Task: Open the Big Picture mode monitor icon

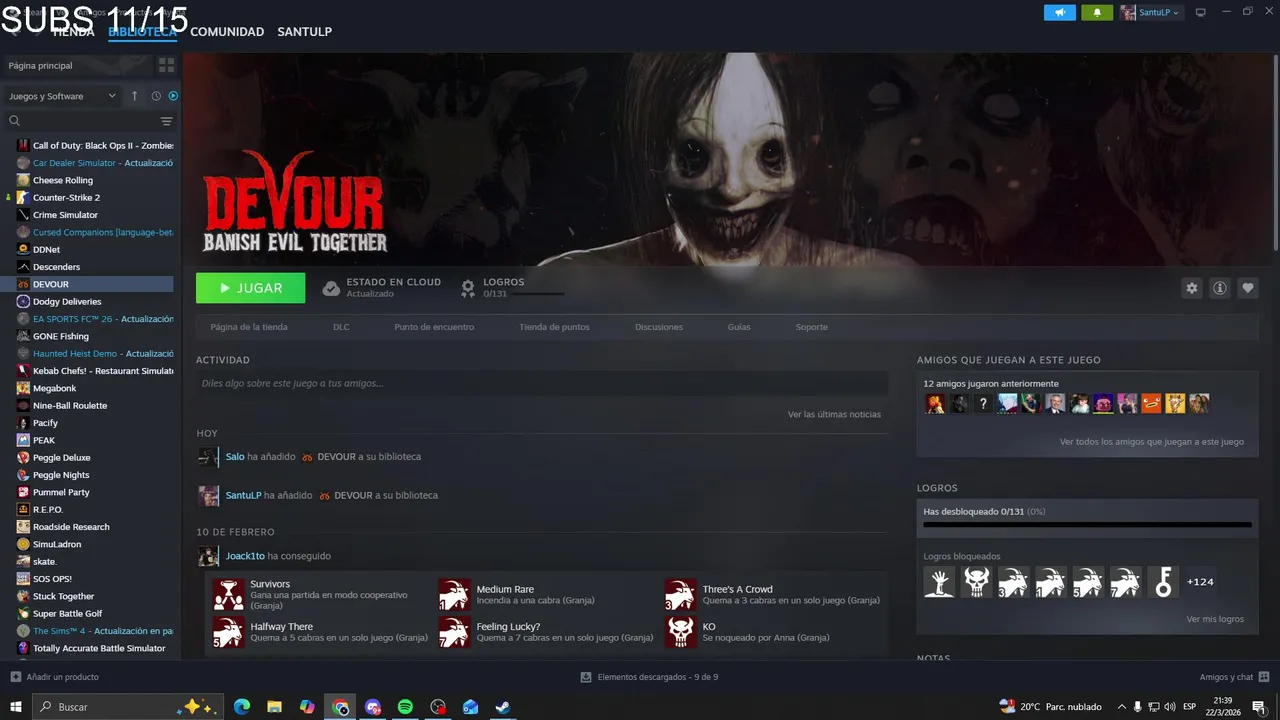Action: 1201,12
